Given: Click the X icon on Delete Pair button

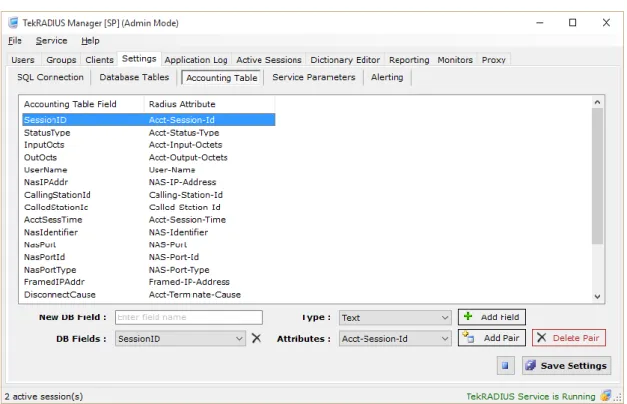Looking at the screenshot, I should (541, 338).
